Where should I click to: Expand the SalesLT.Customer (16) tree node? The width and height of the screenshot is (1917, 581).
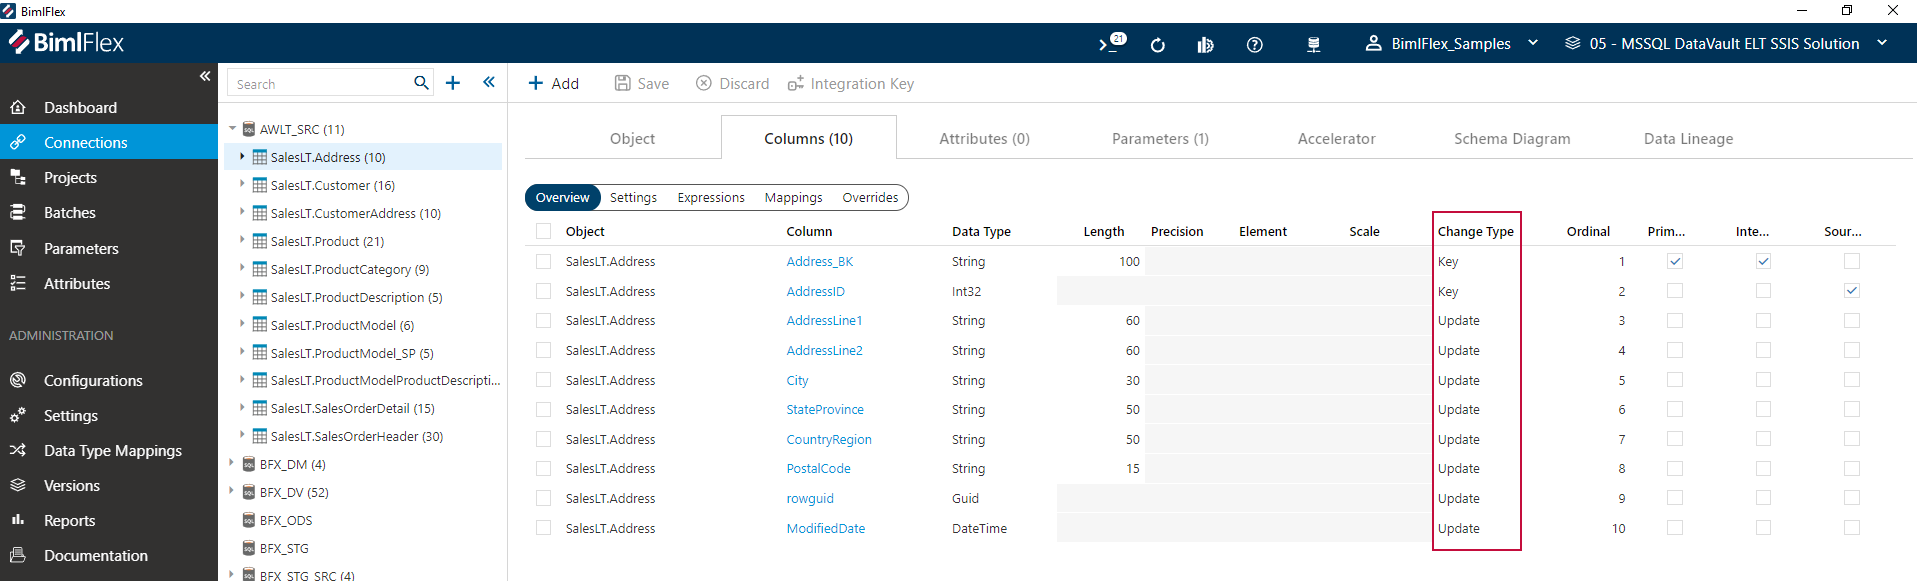[242, 185]
